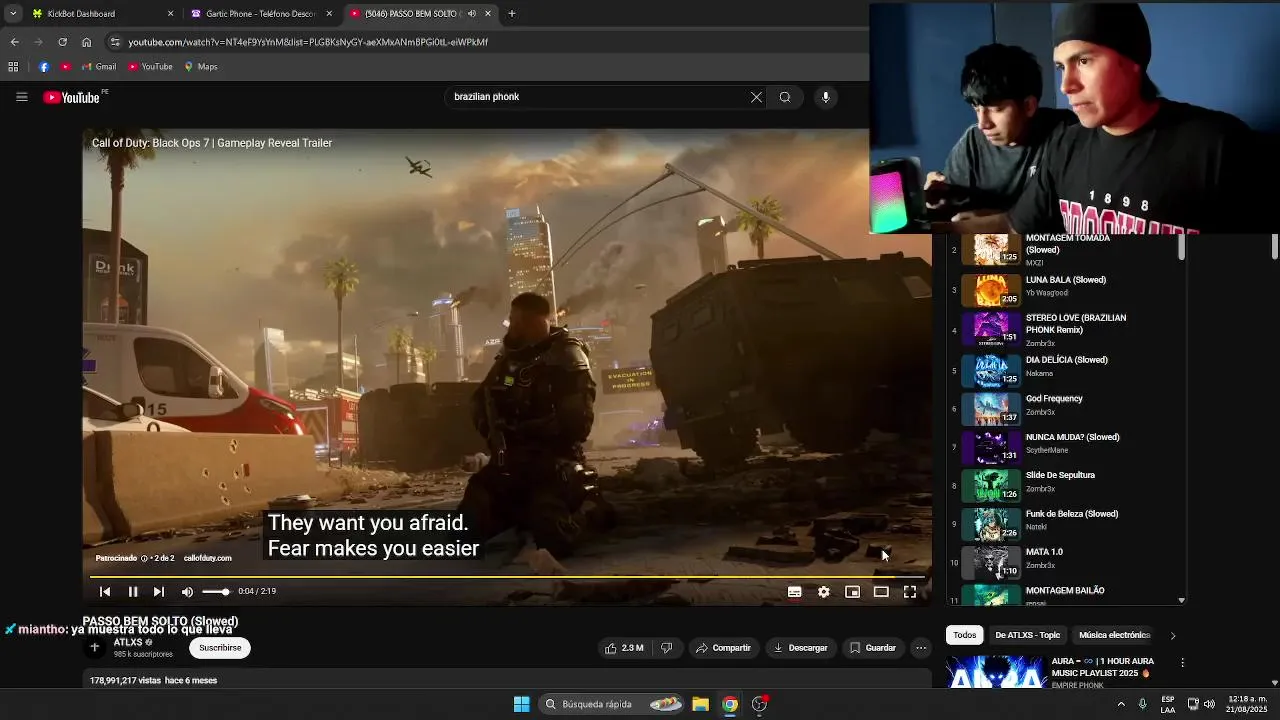Go to YouTube home via logo
This screenshot has width=1280, height=720.
tap(72, 97)
